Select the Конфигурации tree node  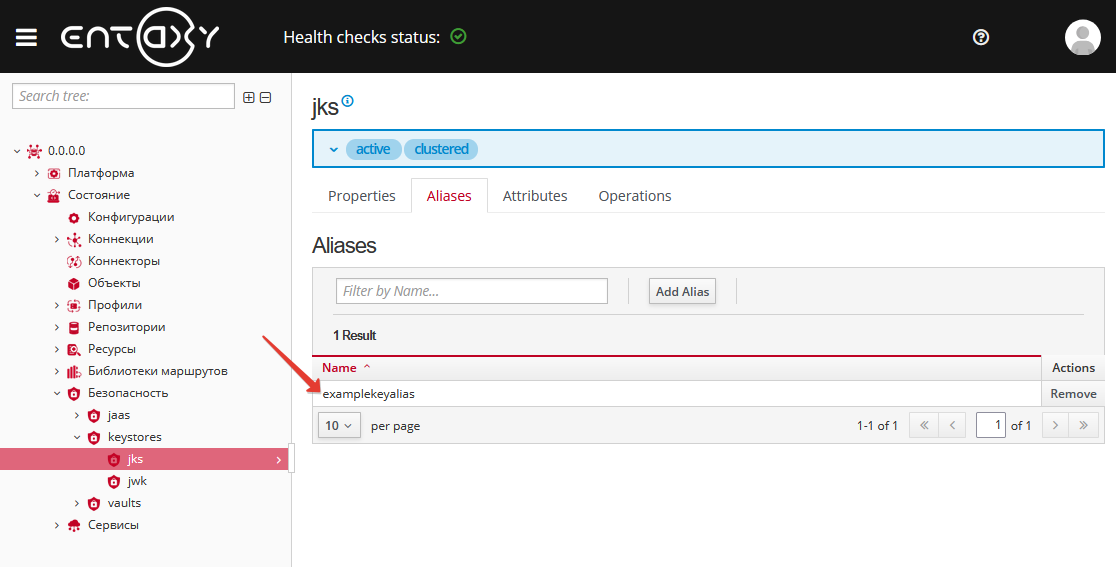pos(130,217)
